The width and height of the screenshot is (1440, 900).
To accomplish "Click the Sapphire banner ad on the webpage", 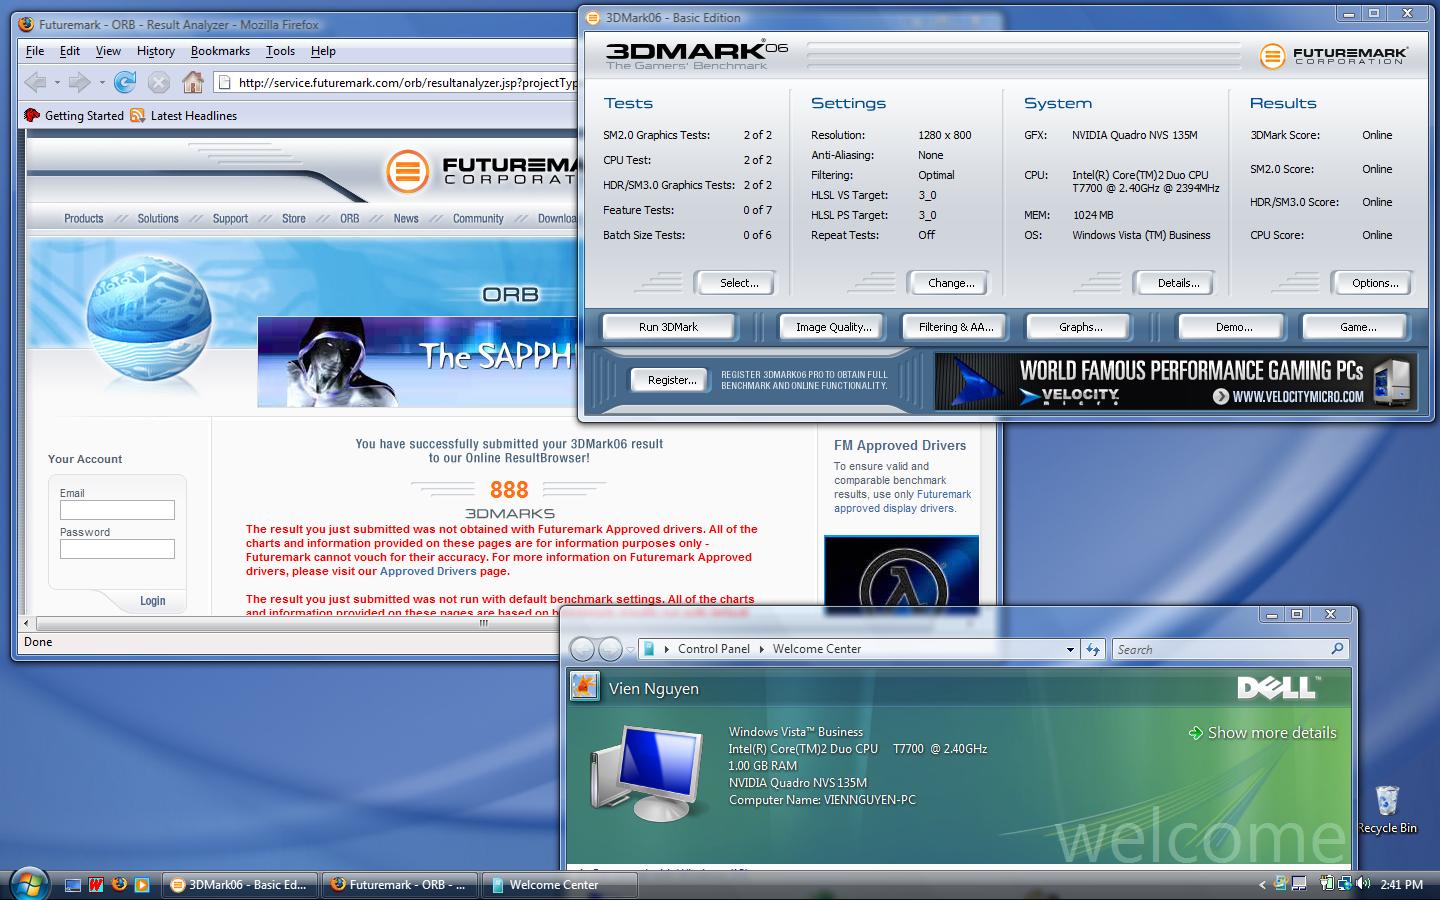I will pyautogui.click(x=418, y=362).
